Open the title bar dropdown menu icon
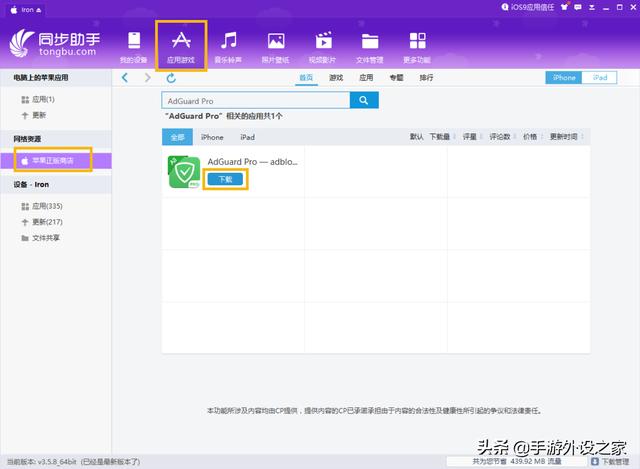Image resolution: width=640 pixels, height=469 pixels. tap(592, 7)
